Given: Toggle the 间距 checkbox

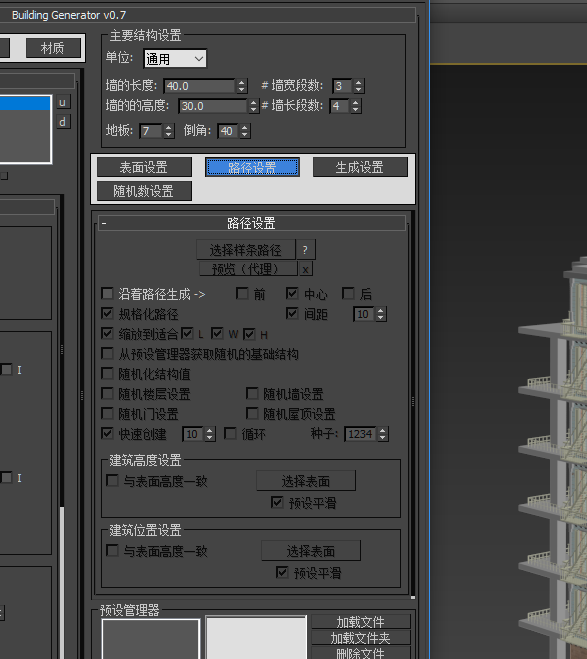Looking at the screenshot, I should coord(292,314).
